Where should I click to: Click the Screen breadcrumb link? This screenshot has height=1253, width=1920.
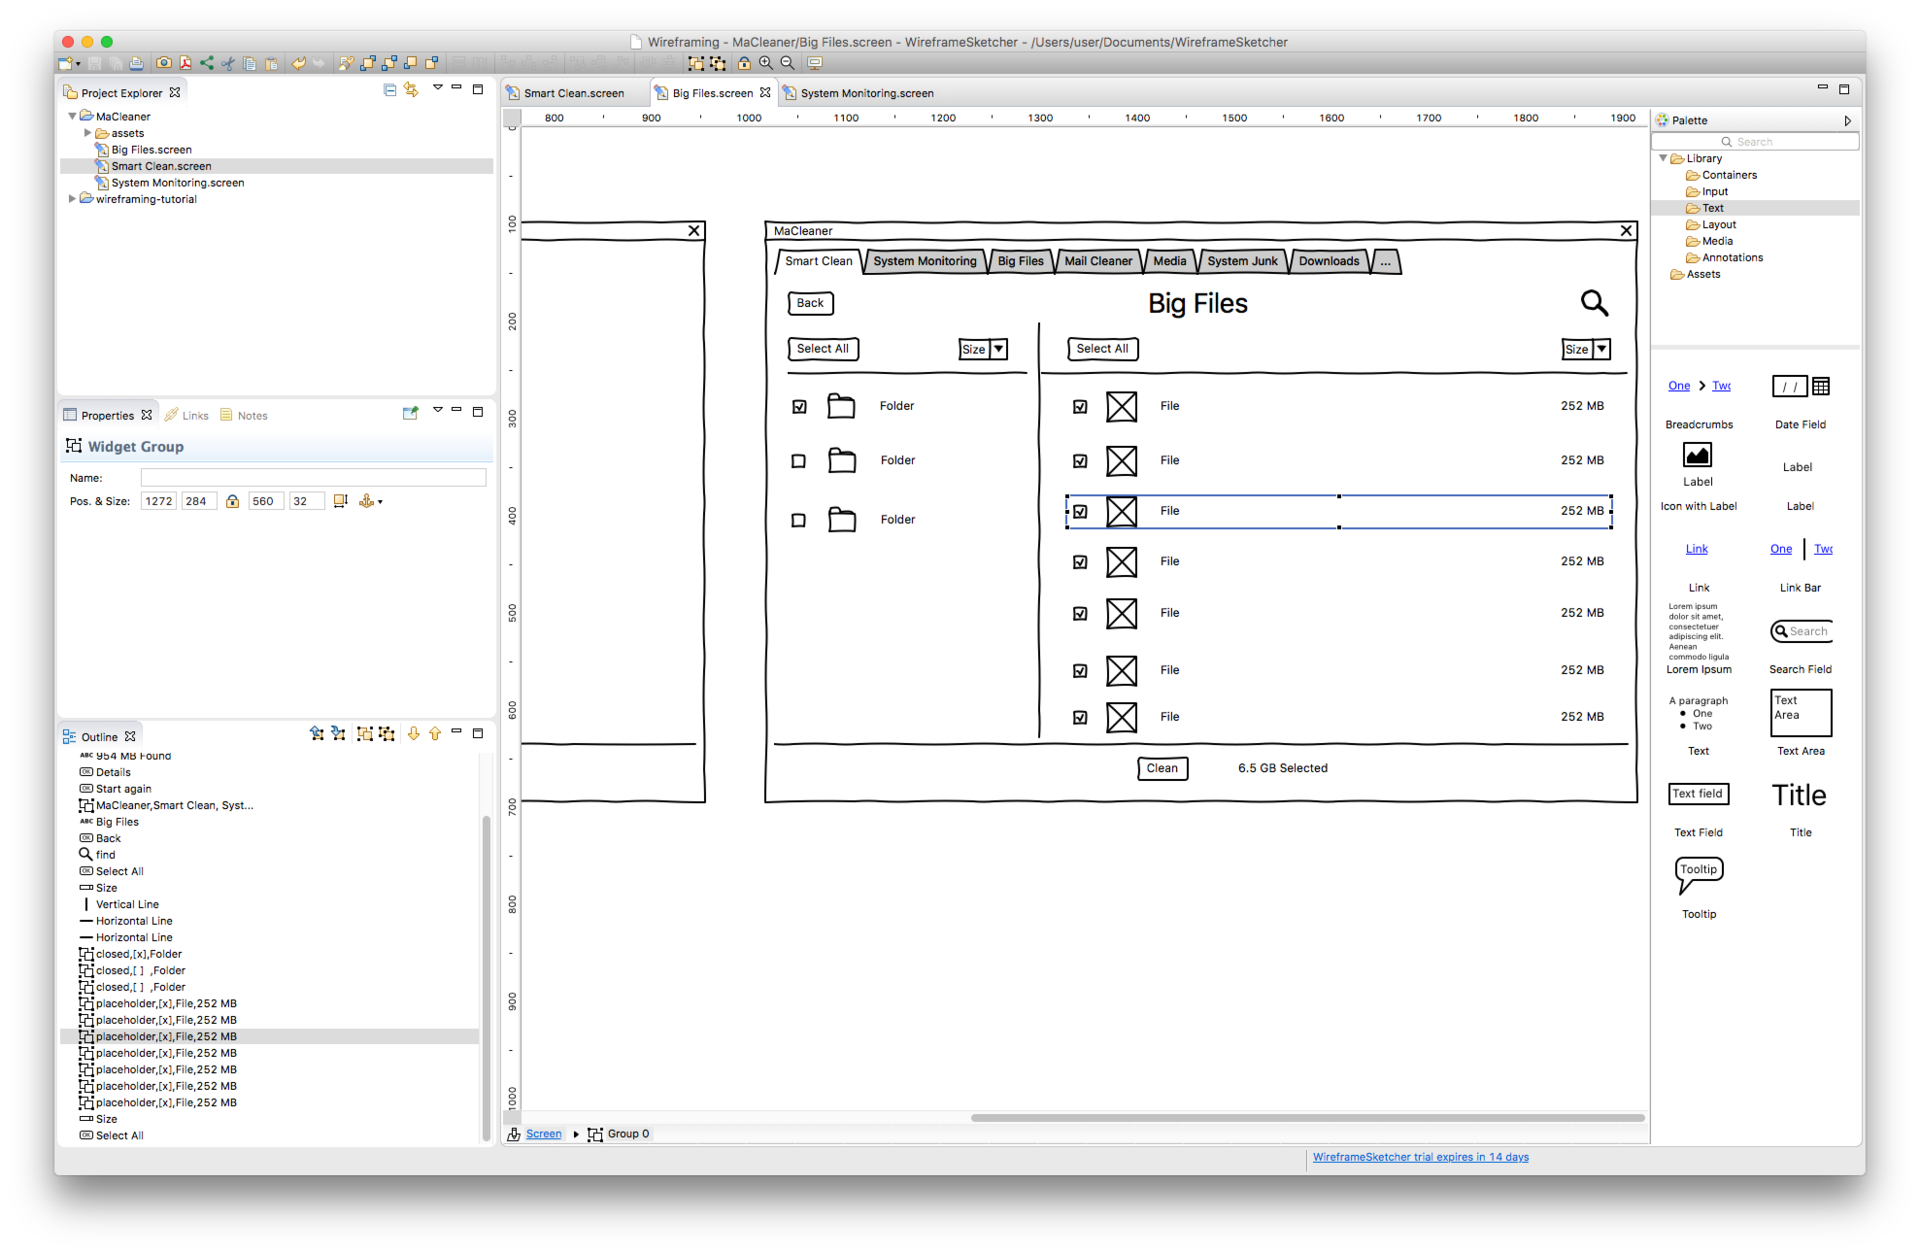[x=543, y=1134]
